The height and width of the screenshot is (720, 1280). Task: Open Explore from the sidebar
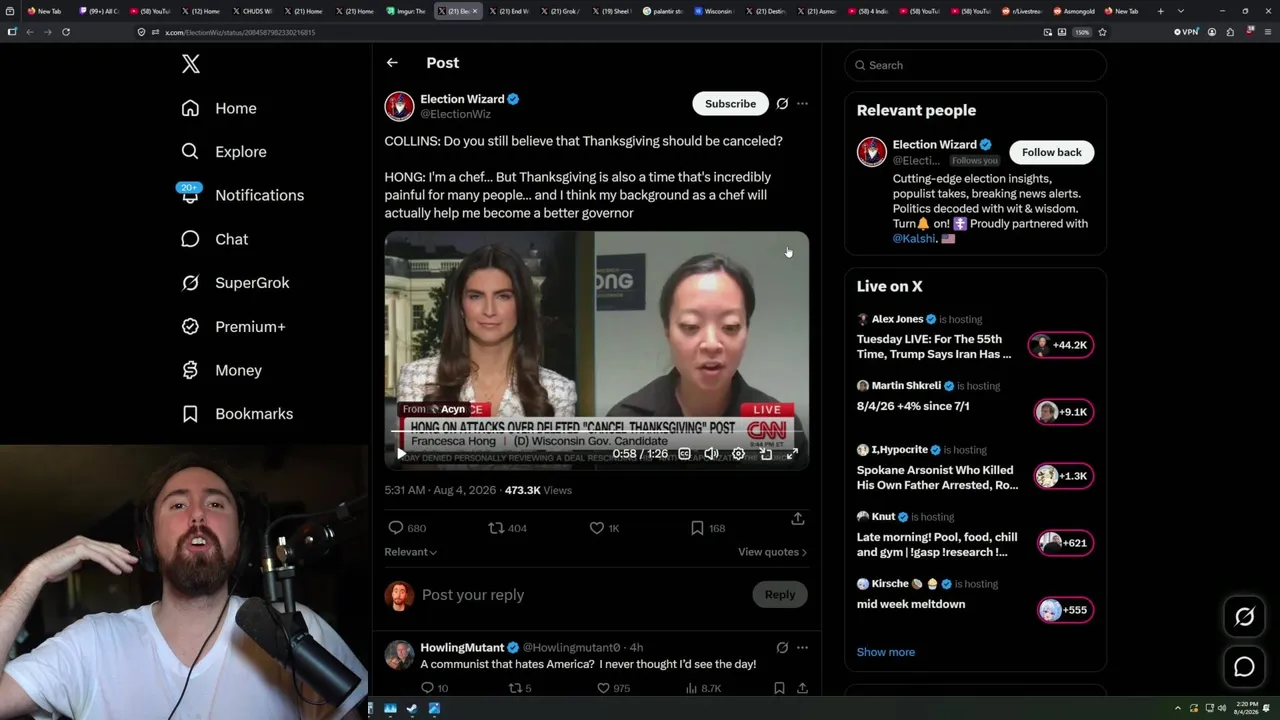[x=224, y=152]
